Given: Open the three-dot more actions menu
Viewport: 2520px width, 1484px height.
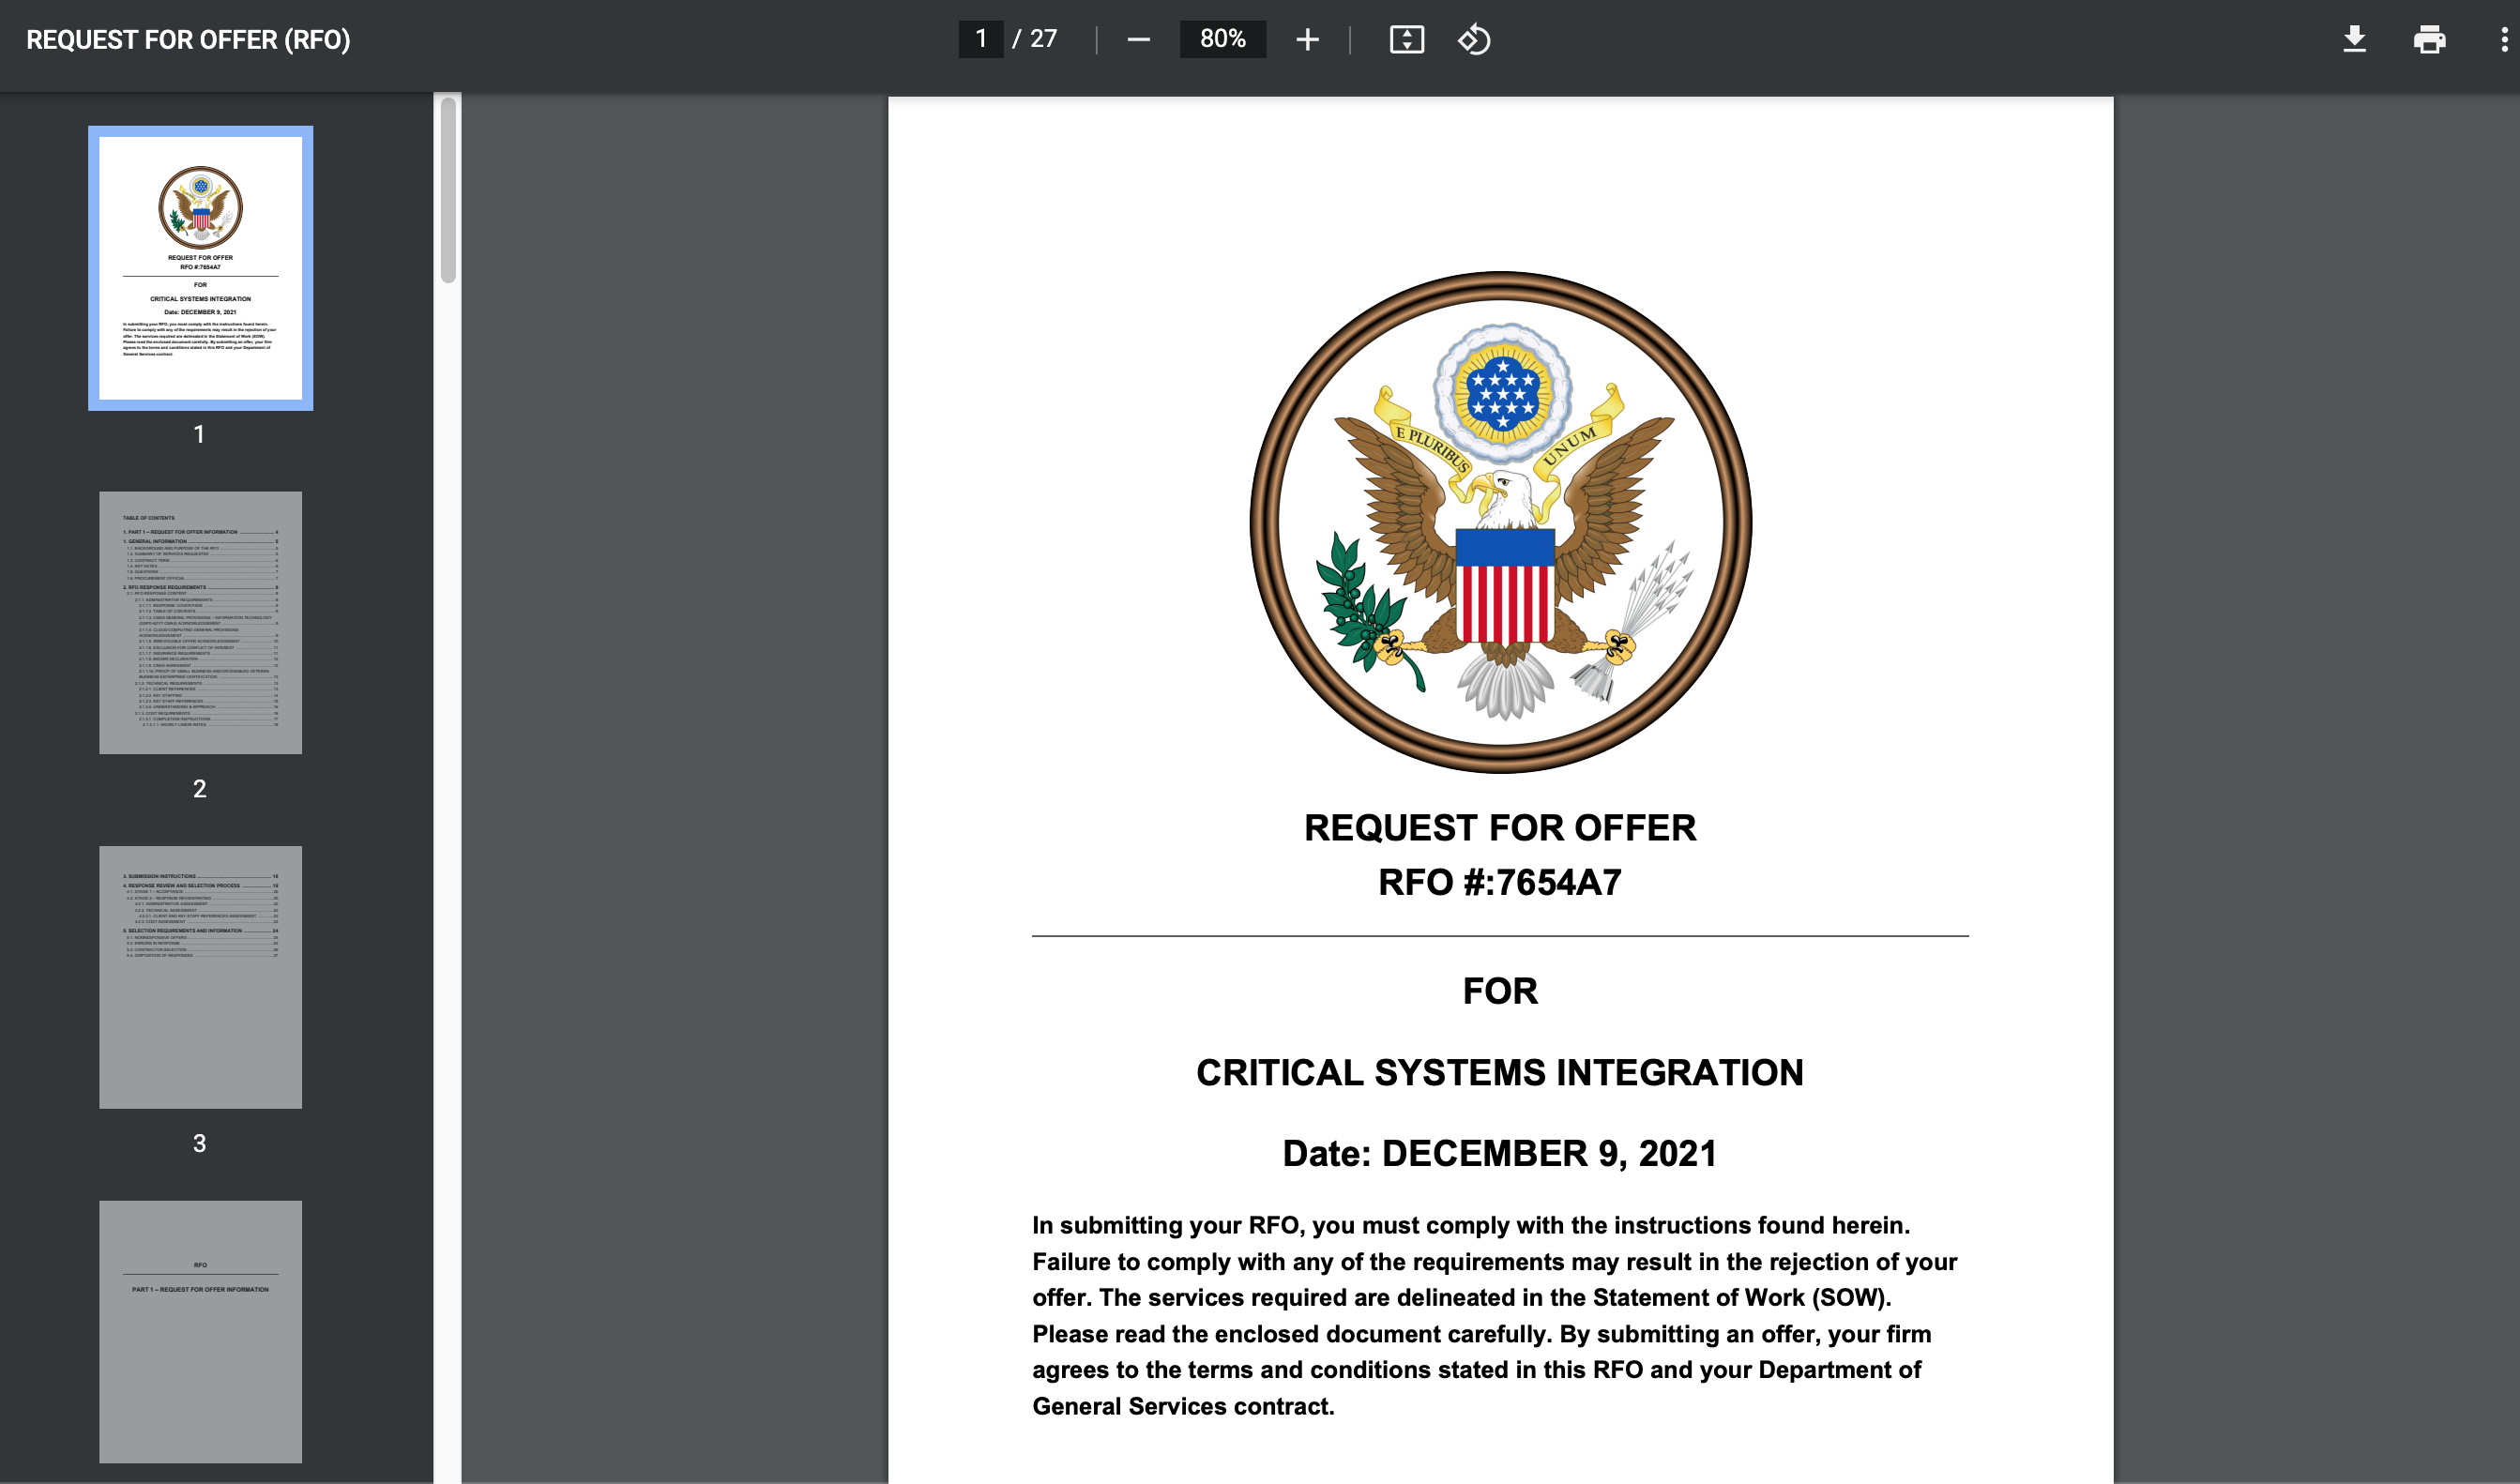Looking at the screenshot, I should click(2504, 40).
